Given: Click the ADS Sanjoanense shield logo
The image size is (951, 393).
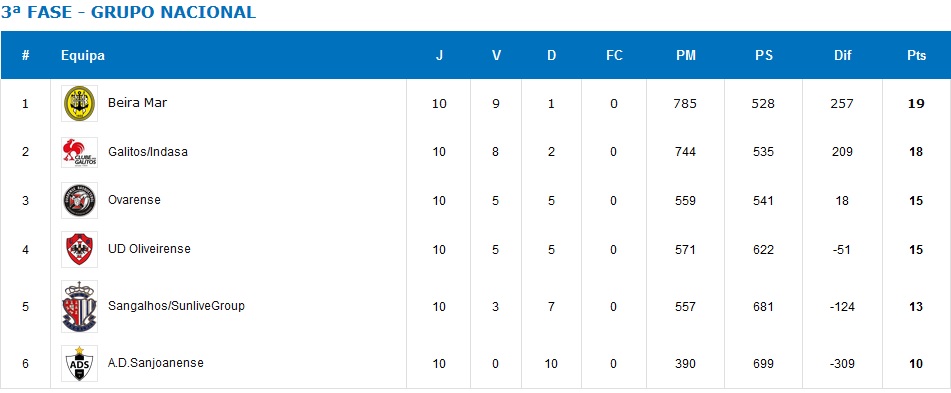Looking at the screenshot, I should [79, 363].
